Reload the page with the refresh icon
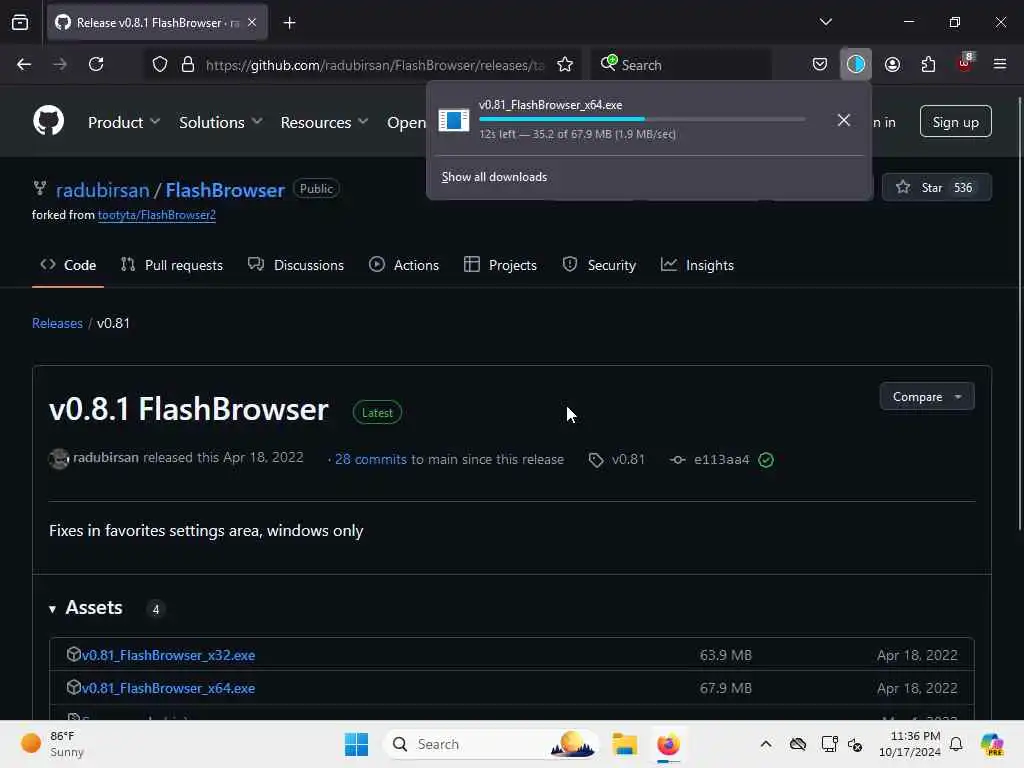The width and height of the screenshot is (1024, 768). [x=96, y=65]
